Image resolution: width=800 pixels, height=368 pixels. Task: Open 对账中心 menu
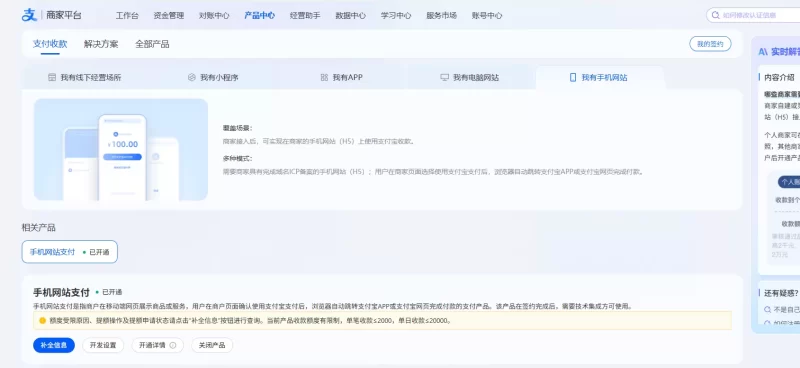[214, 15]
